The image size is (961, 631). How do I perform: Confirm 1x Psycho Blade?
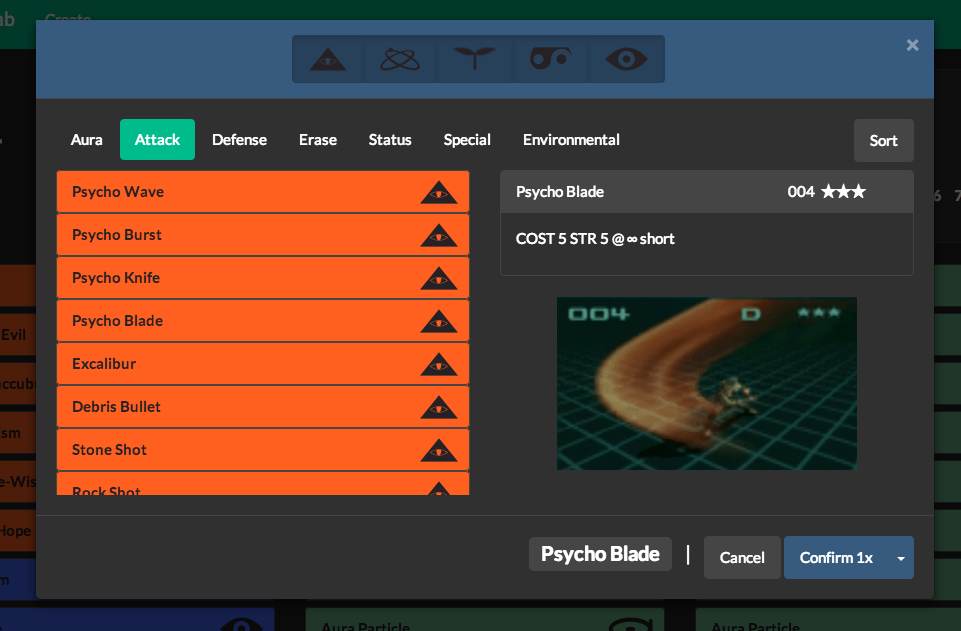836,557
